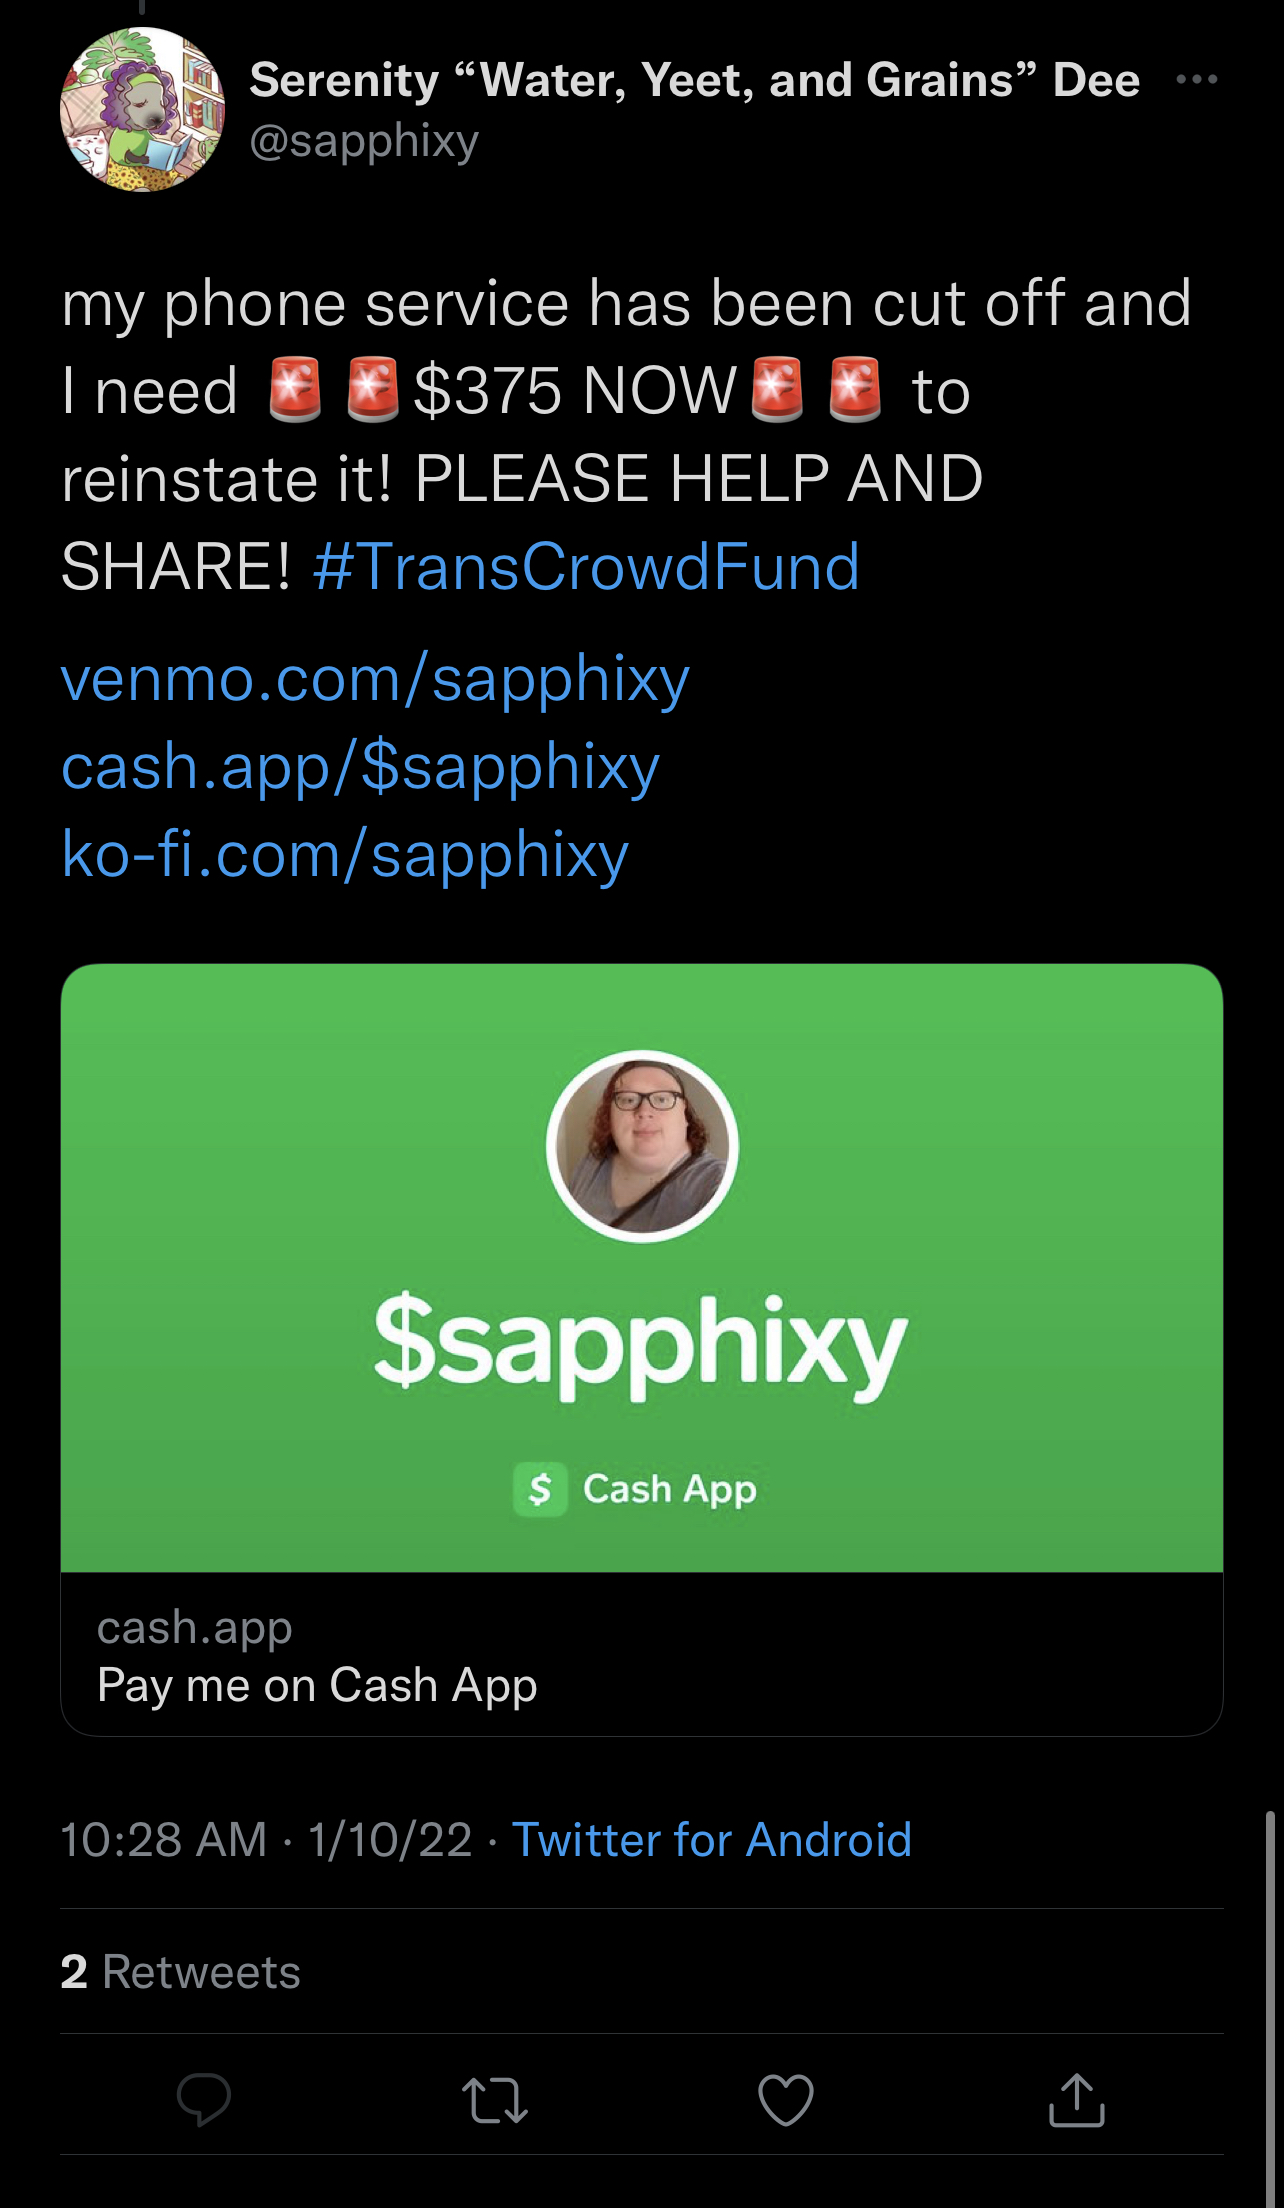Click the vertical scrollbar on the right edge
Screen dimensions: 1284x2208
(1270, 2009)
